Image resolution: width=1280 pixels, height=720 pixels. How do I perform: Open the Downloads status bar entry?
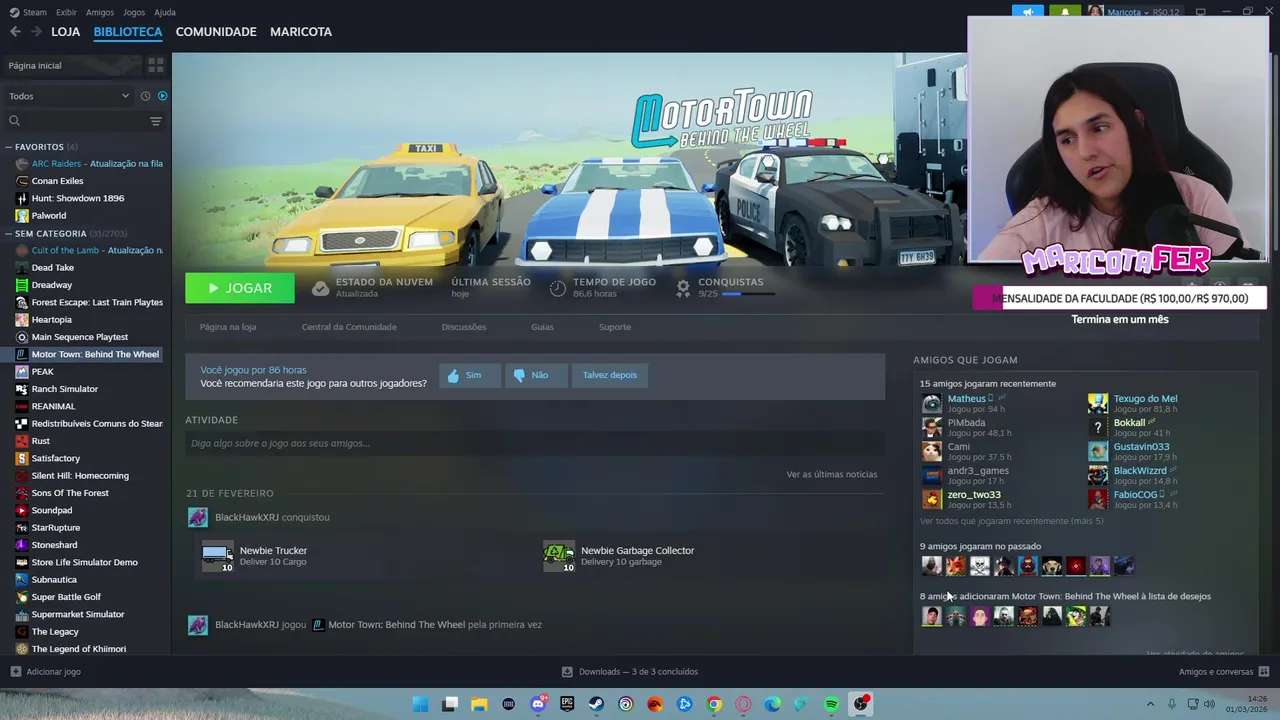(630, 672)
